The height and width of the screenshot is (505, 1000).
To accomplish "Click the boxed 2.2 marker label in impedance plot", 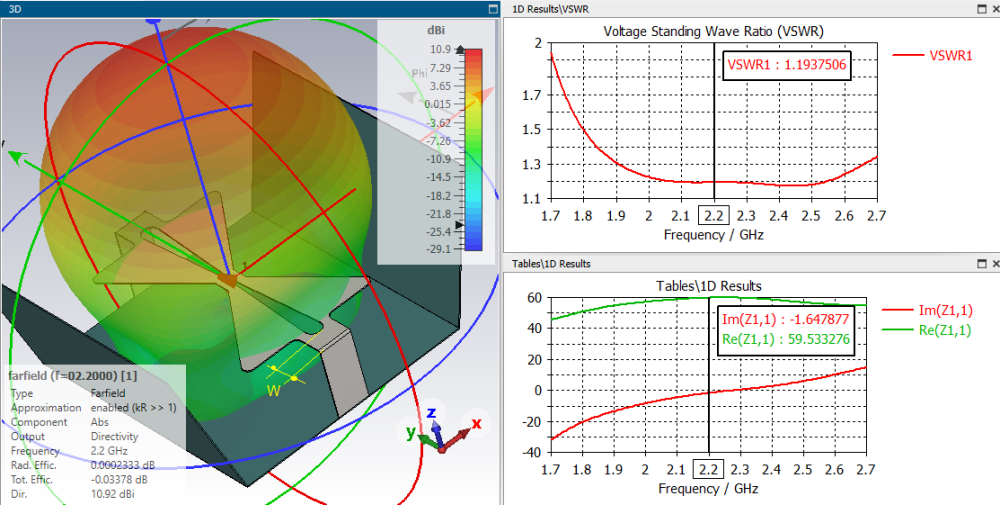I will [709, 470].
